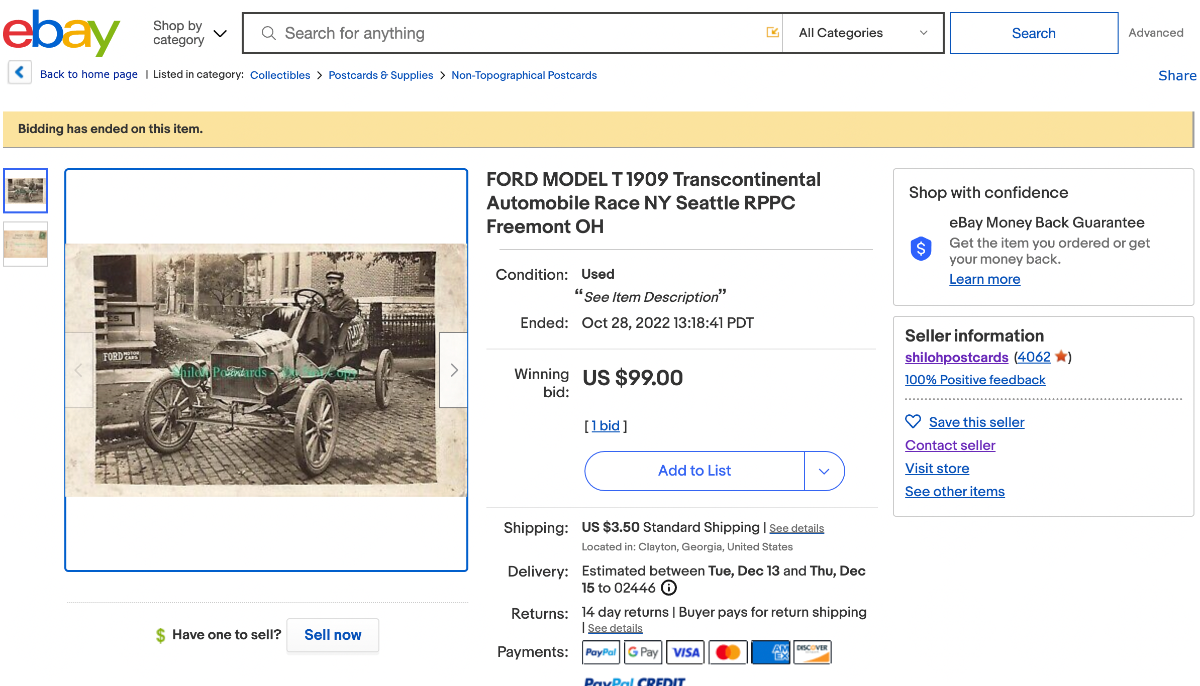Show next photo with right arrow

click(454, 370)
